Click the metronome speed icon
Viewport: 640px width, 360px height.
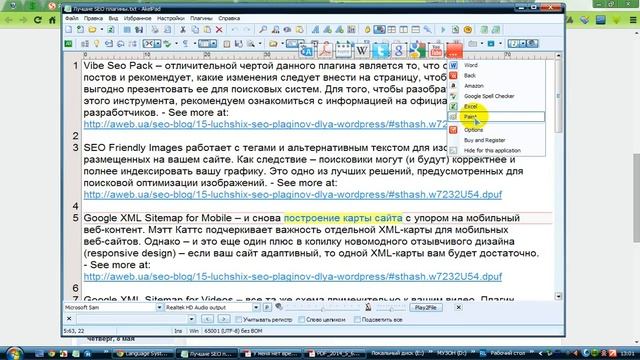(x=368, y=307)
